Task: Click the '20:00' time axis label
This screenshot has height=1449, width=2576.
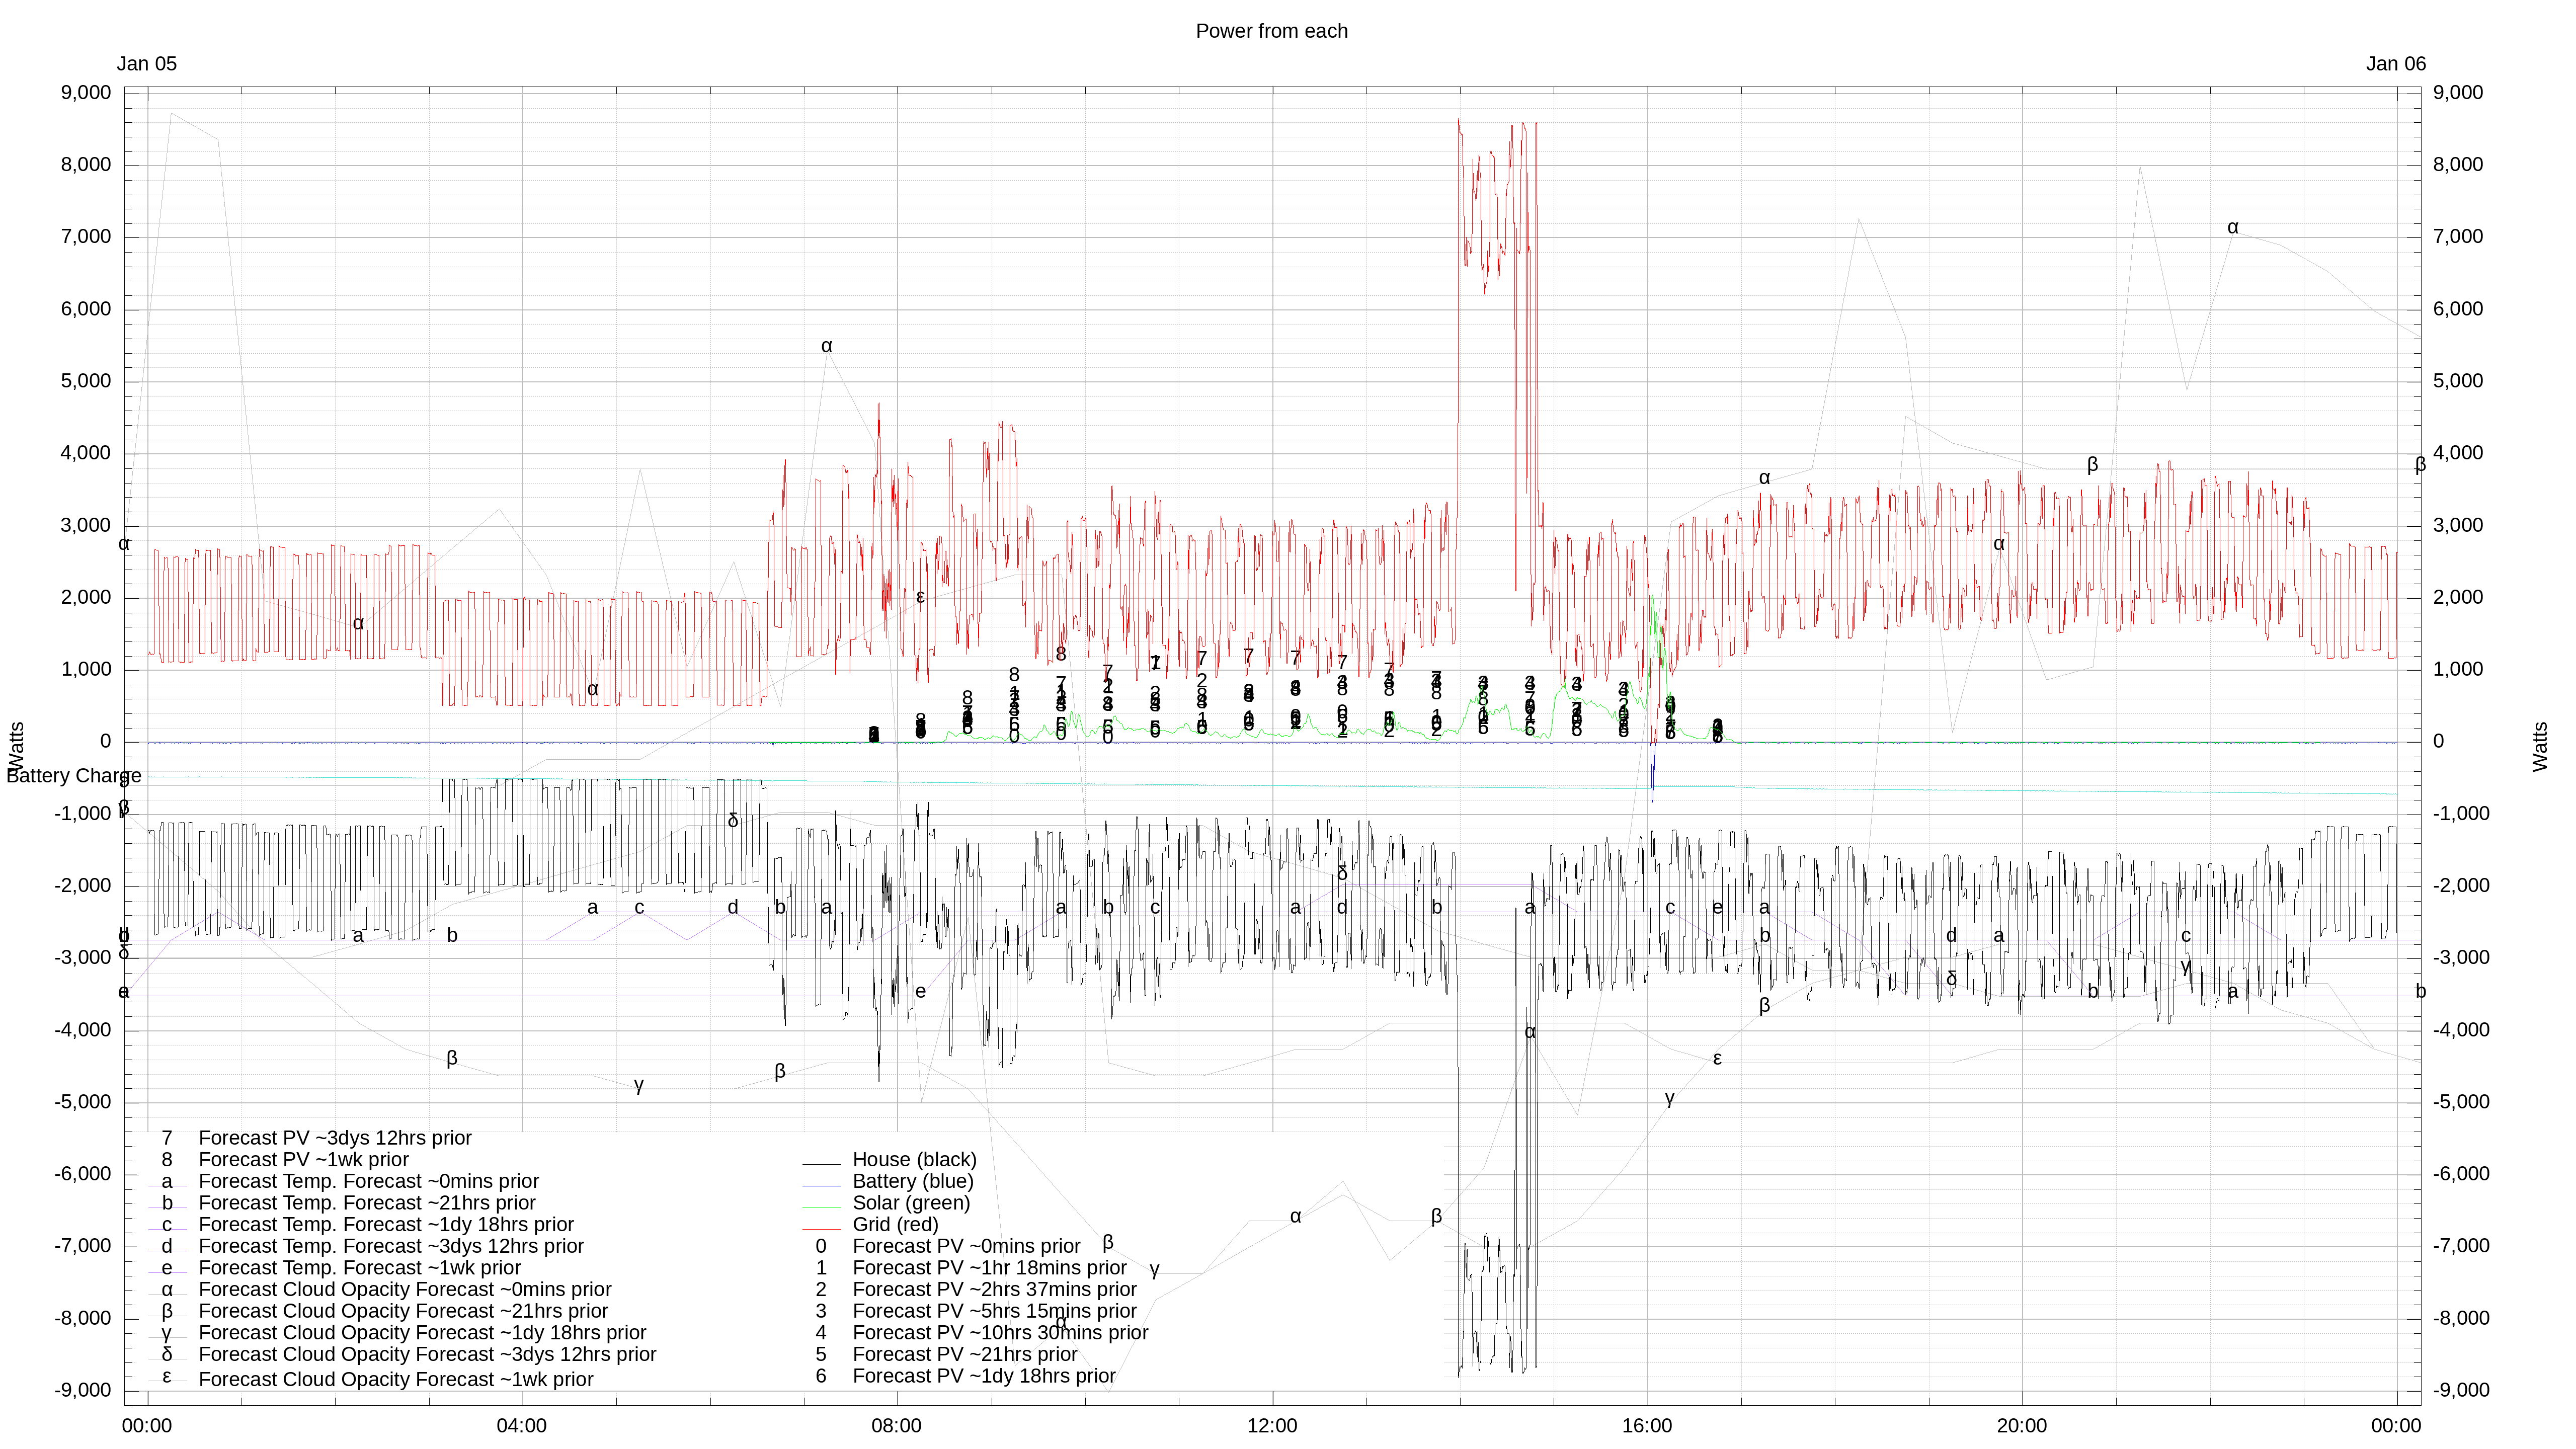Action: pyautogui.click(x=2022, y=1426)
